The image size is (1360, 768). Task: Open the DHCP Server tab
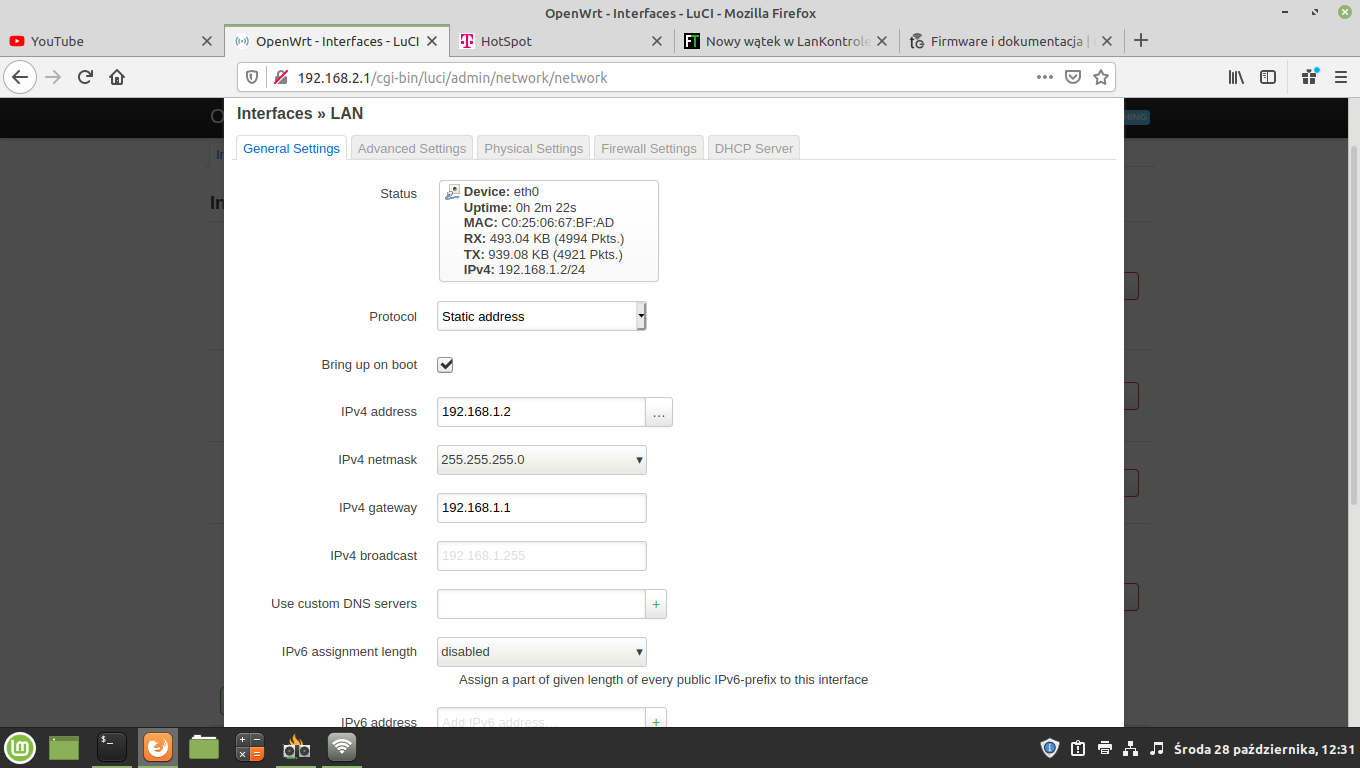[754, 148]
